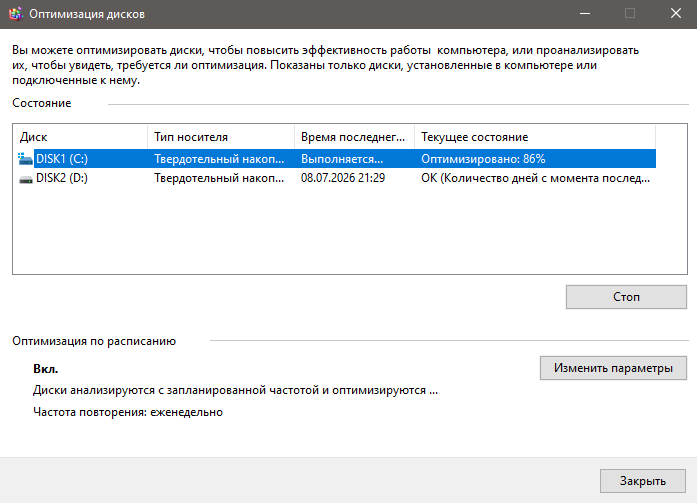Screen dimensions: 697x503
Task: Click the Disk Optimization app icon in title bar
Action: [16, 14]
